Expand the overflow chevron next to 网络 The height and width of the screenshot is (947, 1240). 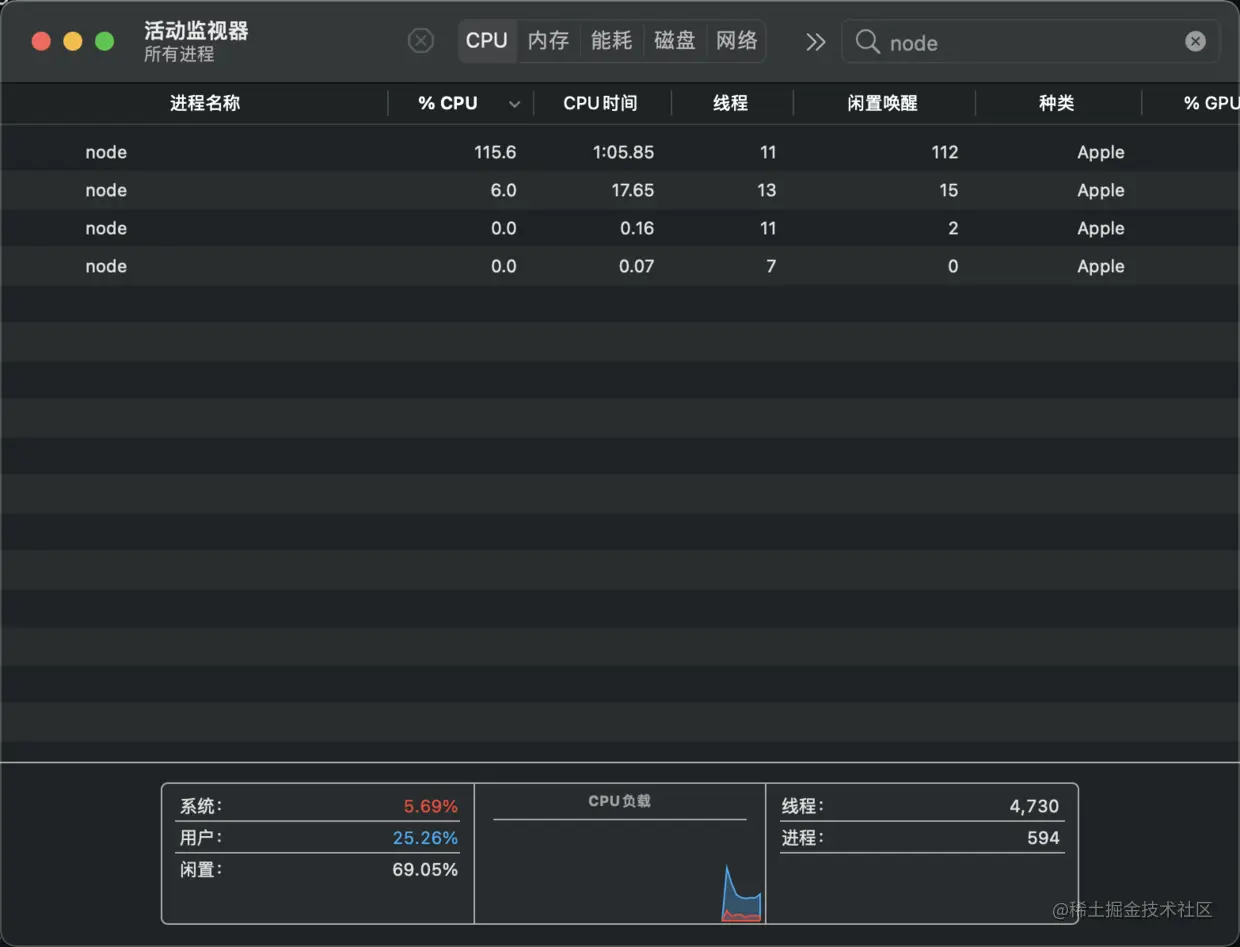(815, 41)
